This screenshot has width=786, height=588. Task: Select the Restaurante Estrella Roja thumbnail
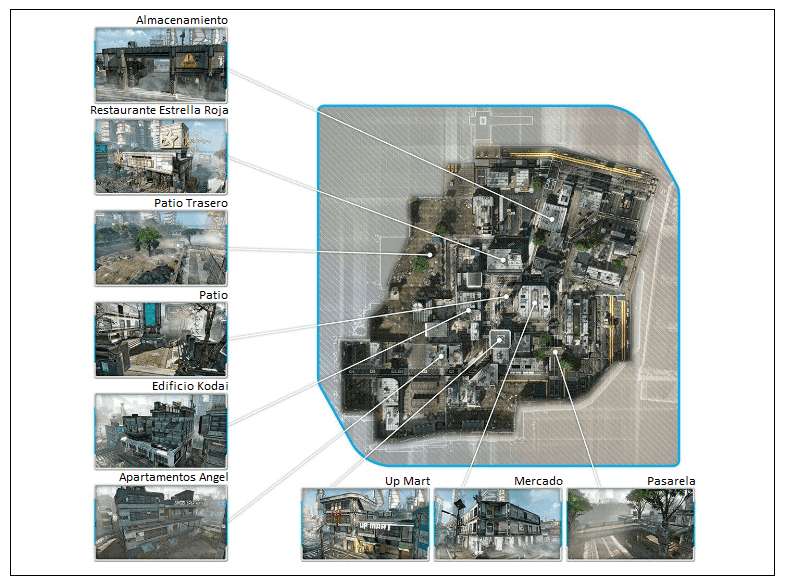[x=161, y=156]
